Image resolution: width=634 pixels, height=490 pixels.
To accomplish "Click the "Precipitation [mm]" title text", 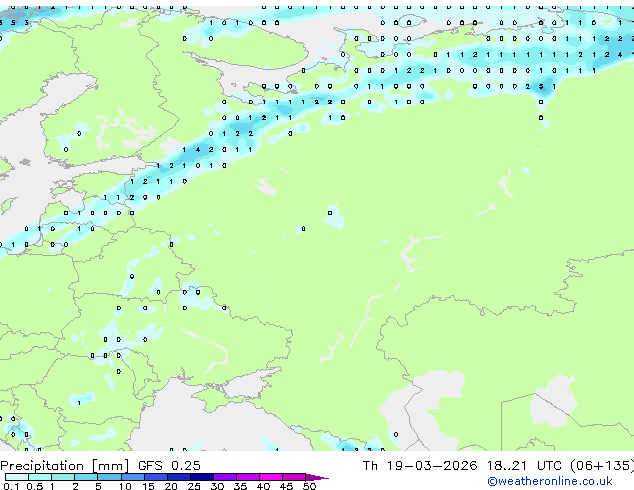I will [x=65, y=466].
